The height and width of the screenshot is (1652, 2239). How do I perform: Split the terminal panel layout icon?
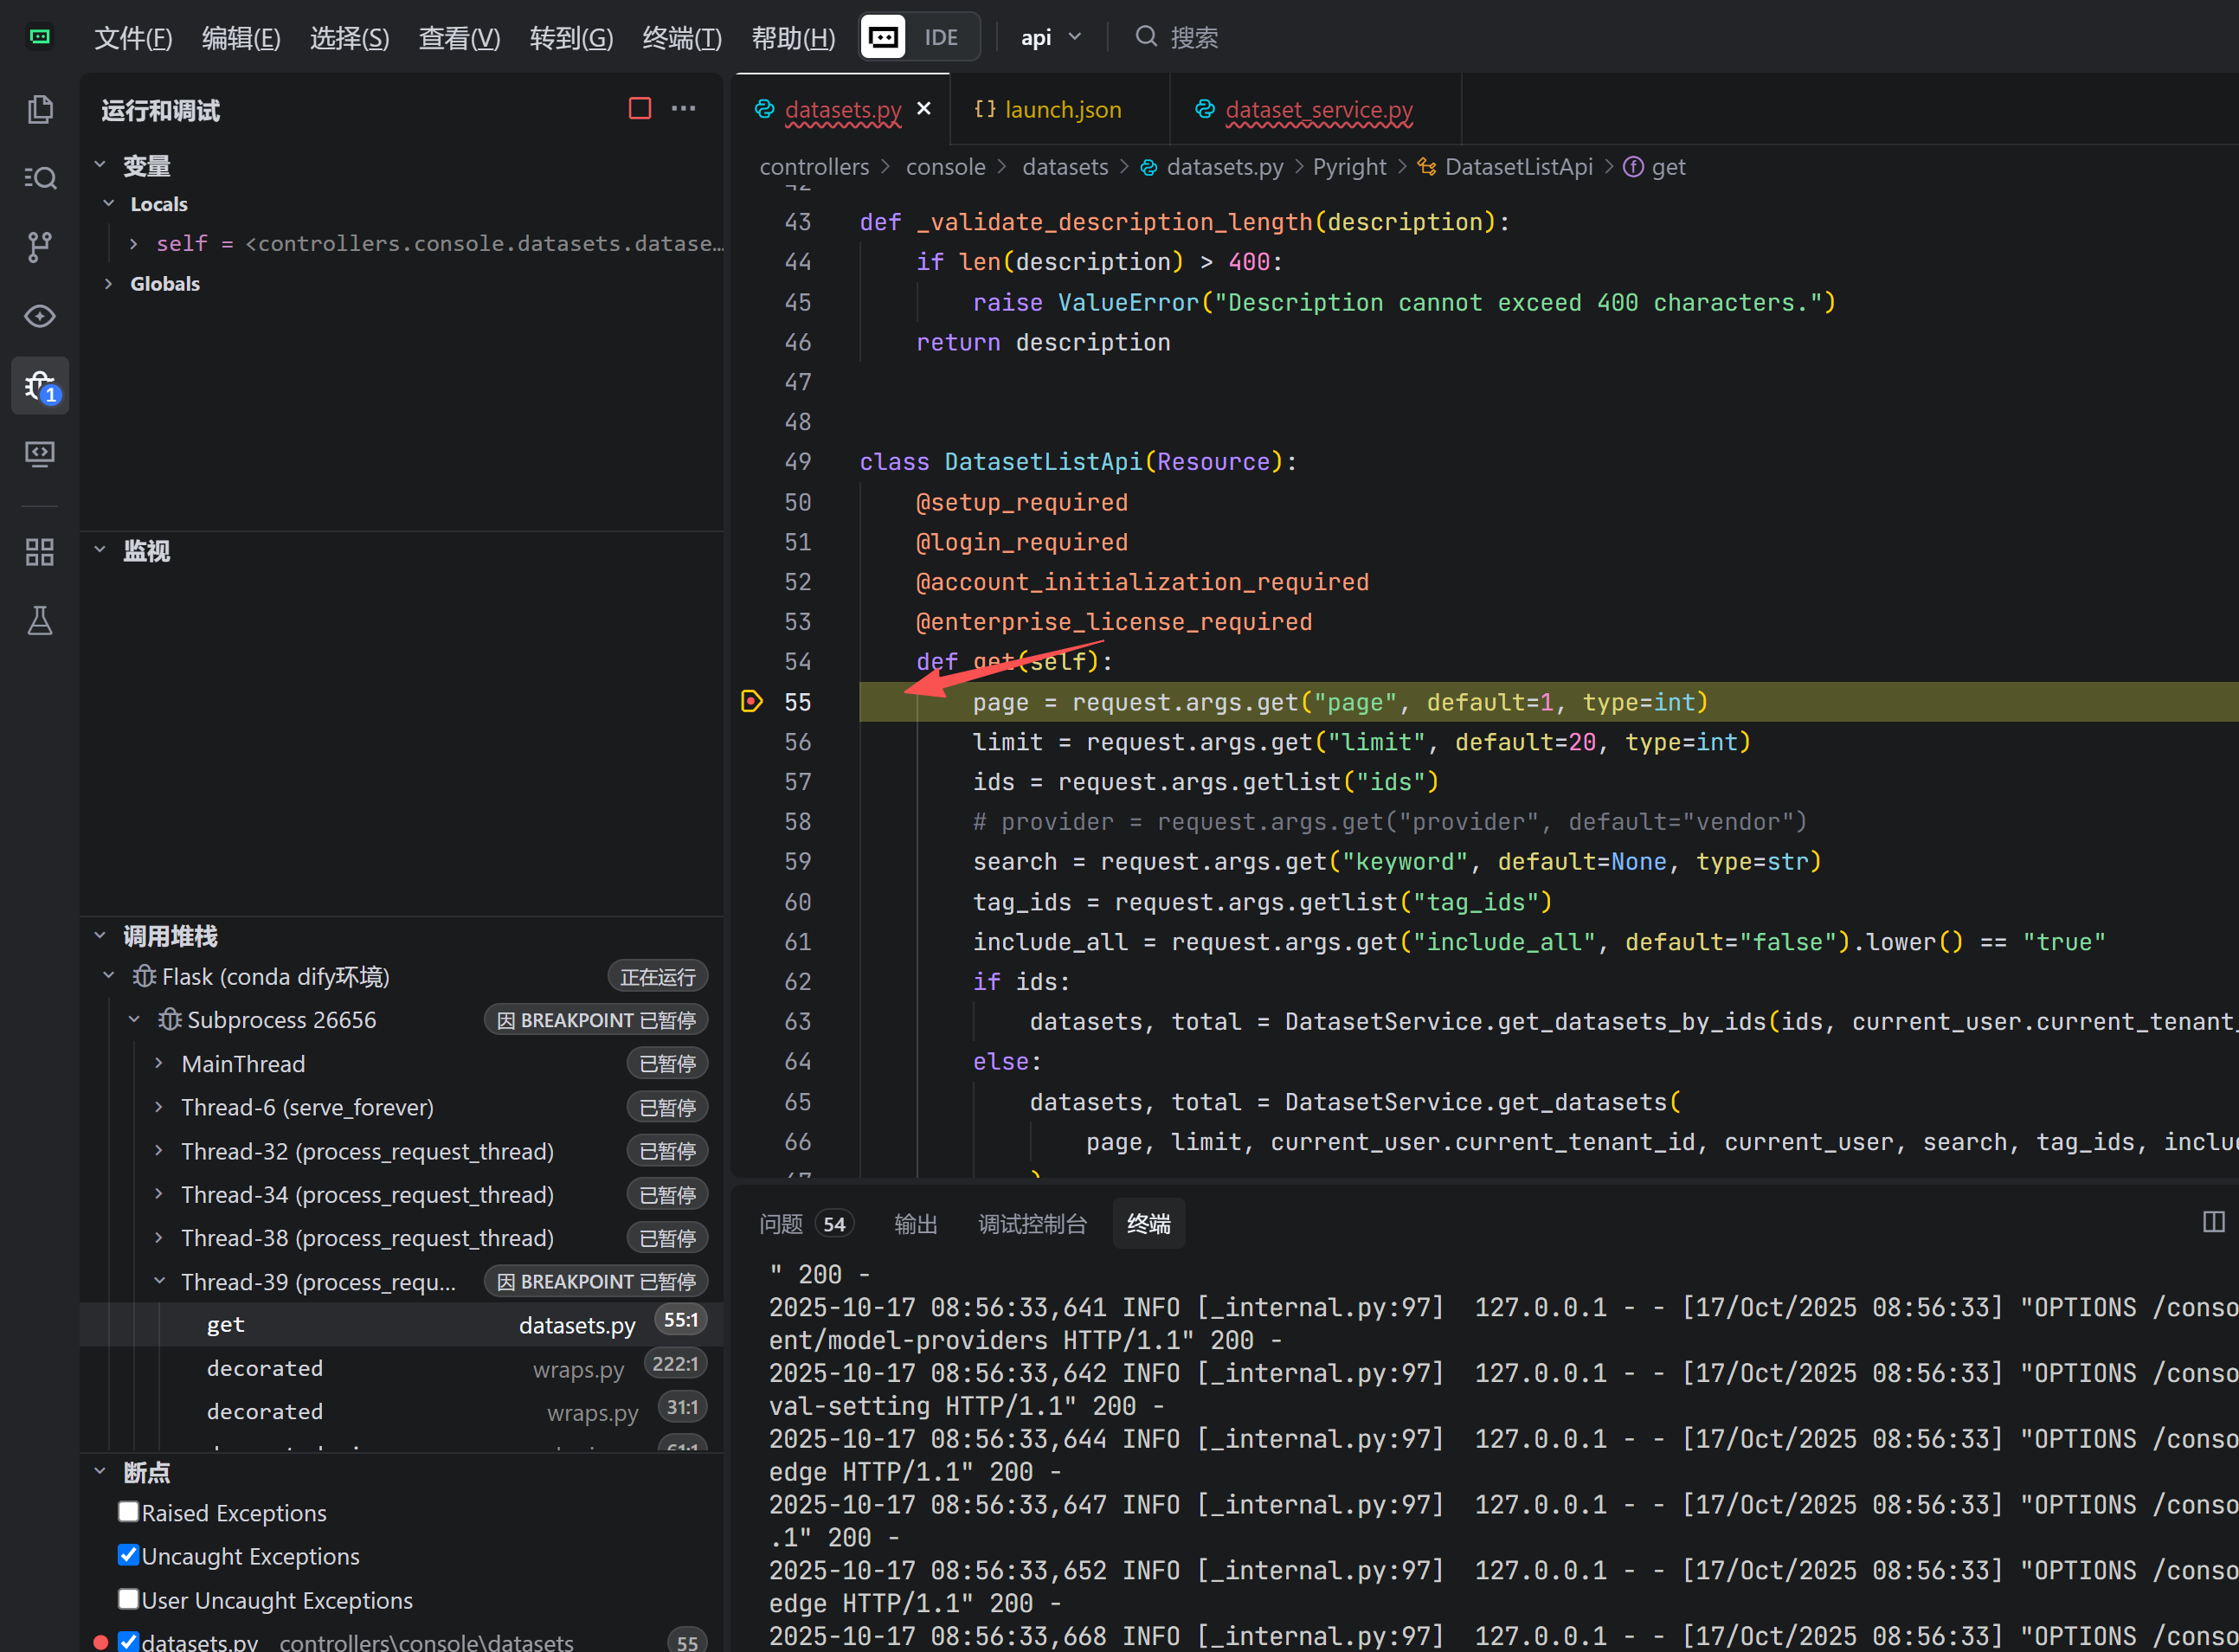point(2213,1222)
